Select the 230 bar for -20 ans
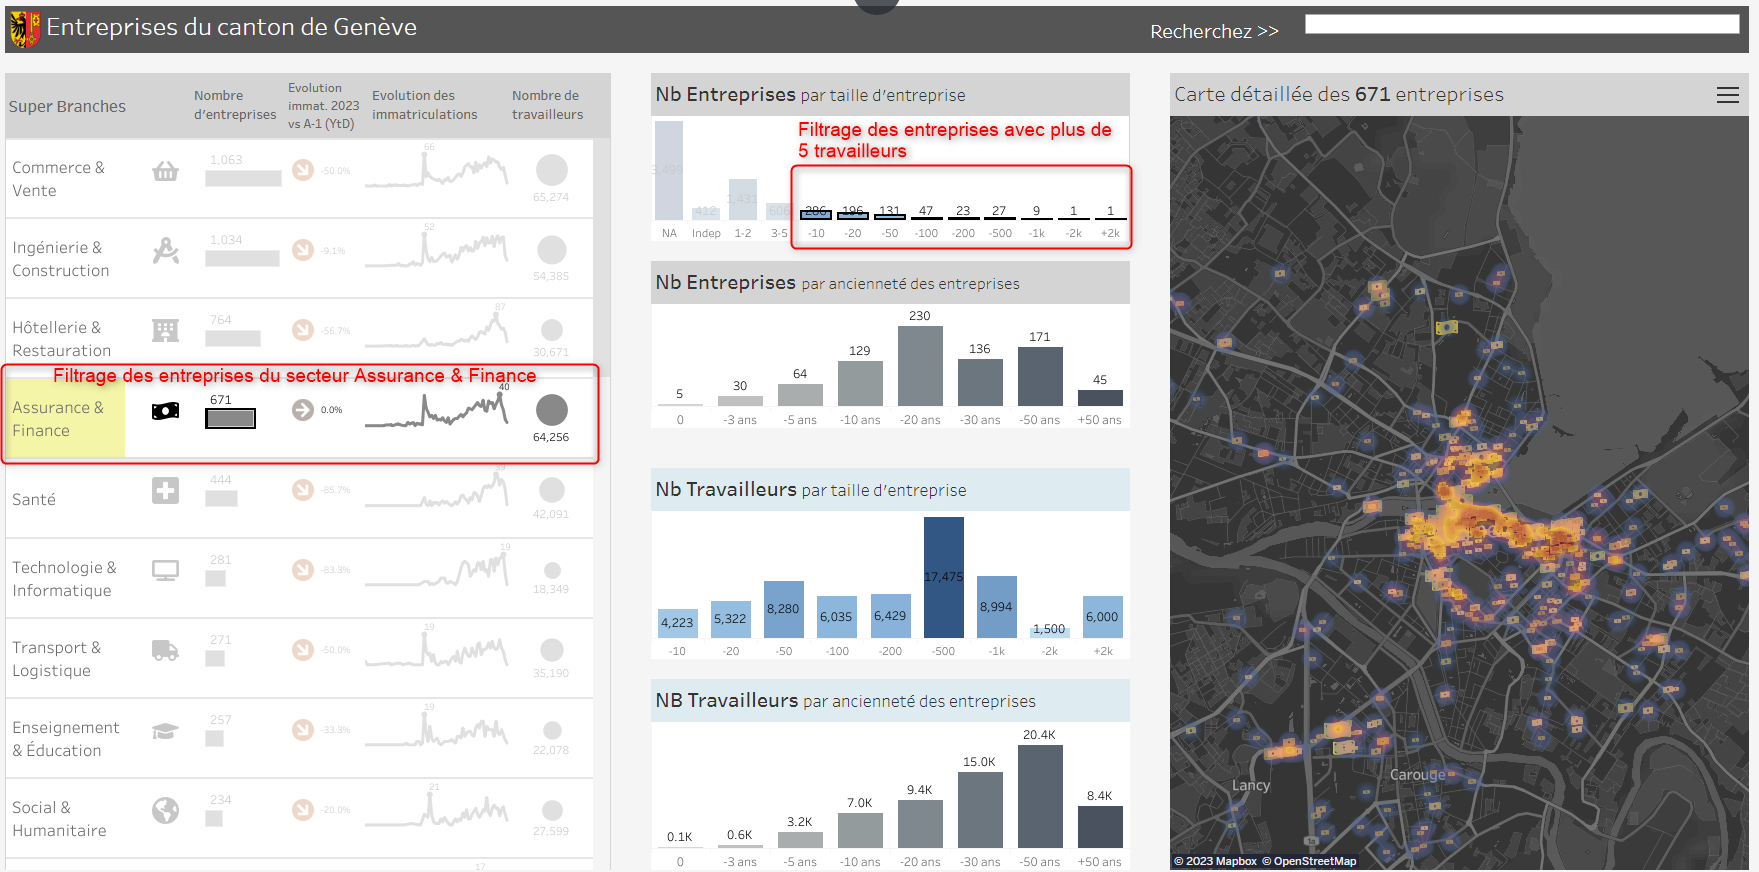The width and height of the screenshot is (1759, 872). tap(920, 365)
